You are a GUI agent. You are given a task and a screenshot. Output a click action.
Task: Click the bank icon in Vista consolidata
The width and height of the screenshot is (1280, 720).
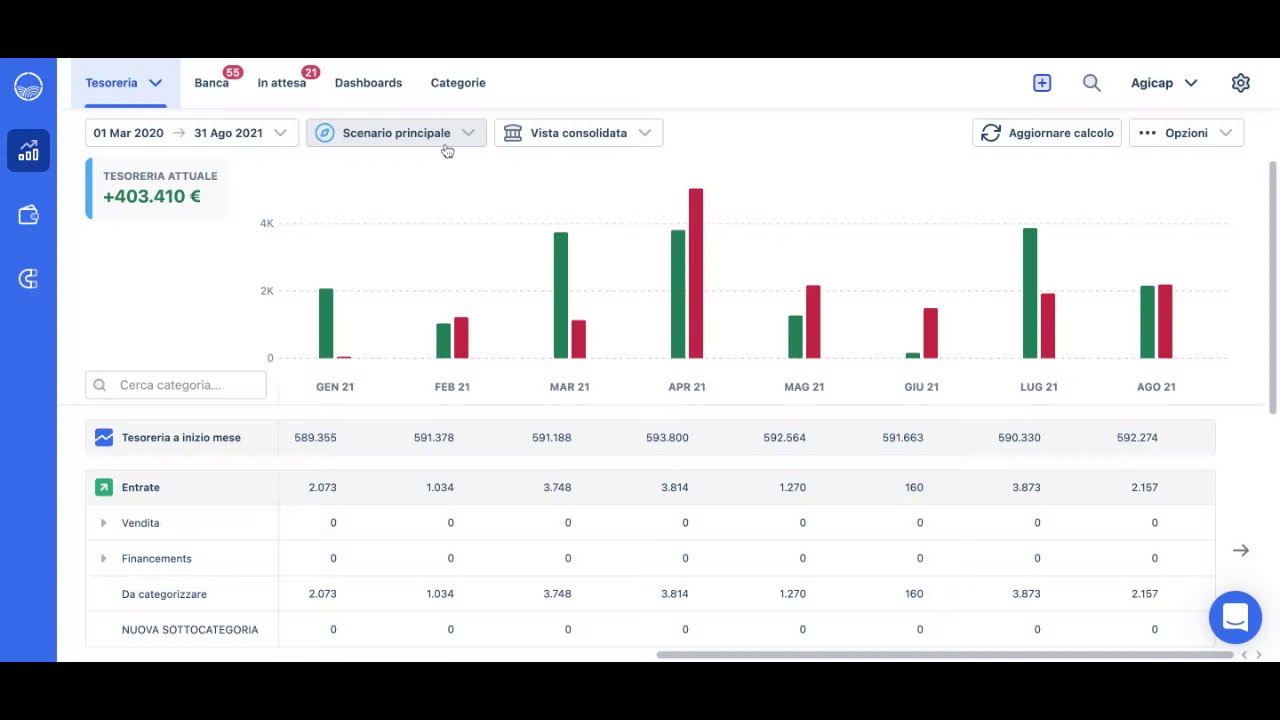[x=513, y=133]
